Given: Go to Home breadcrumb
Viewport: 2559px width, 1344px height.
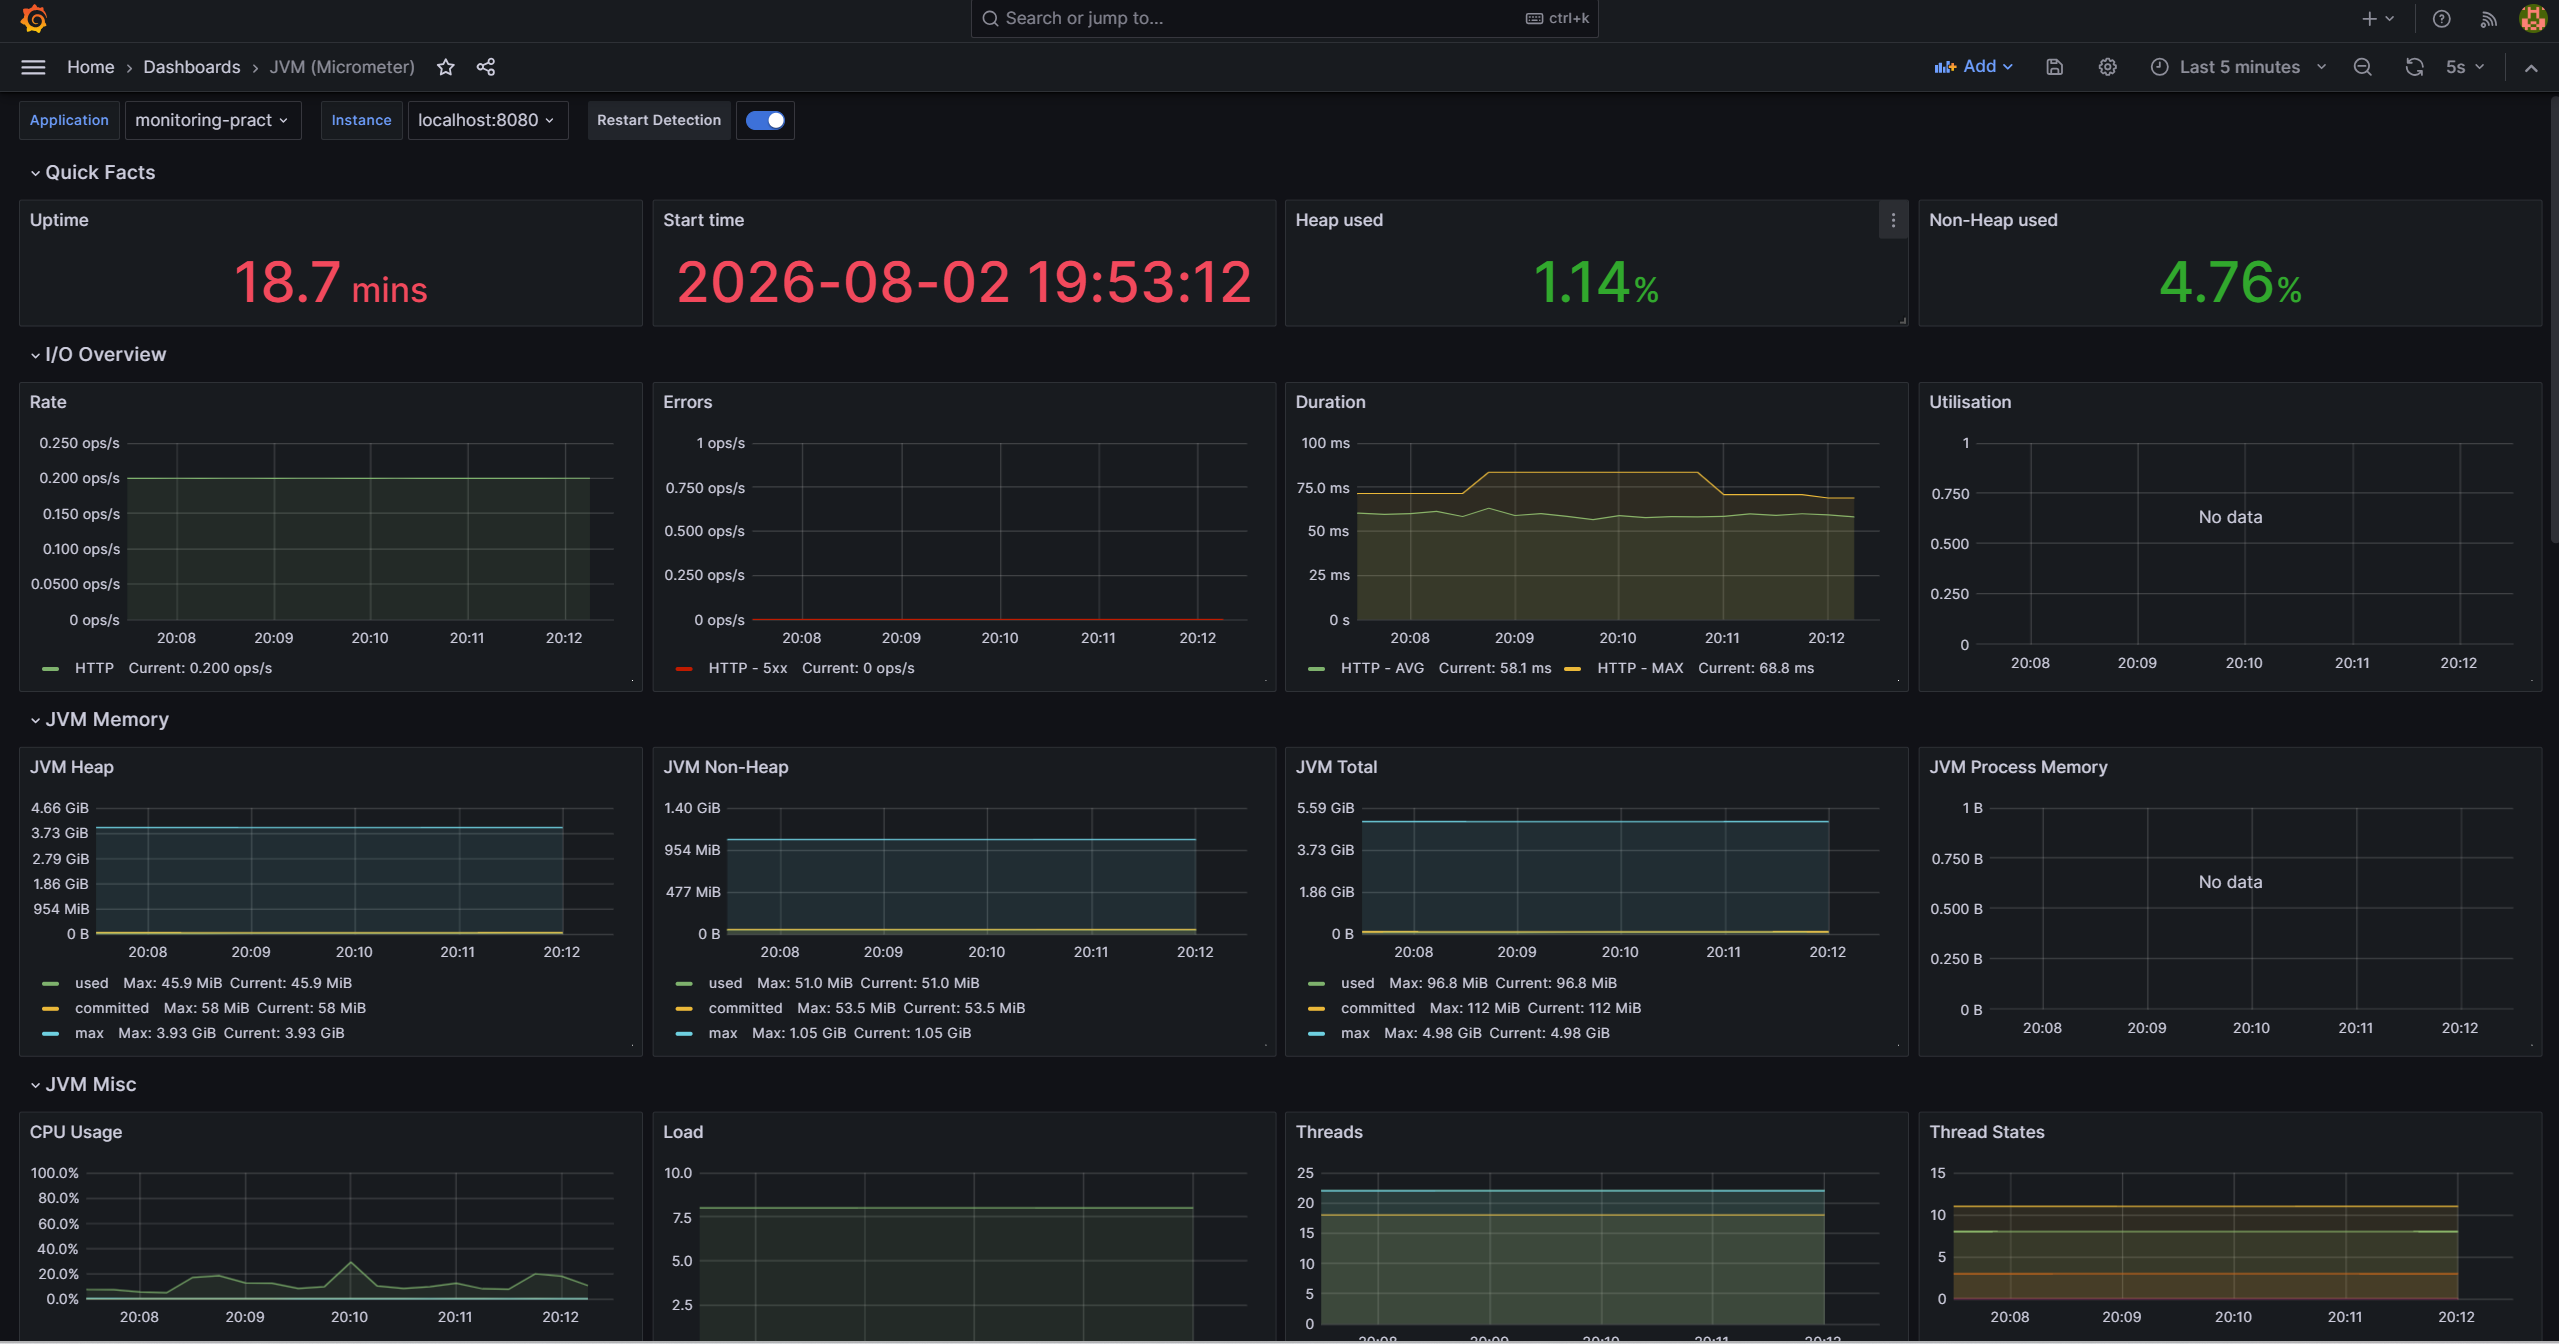Looking at the screenshot, I should 90,67.
